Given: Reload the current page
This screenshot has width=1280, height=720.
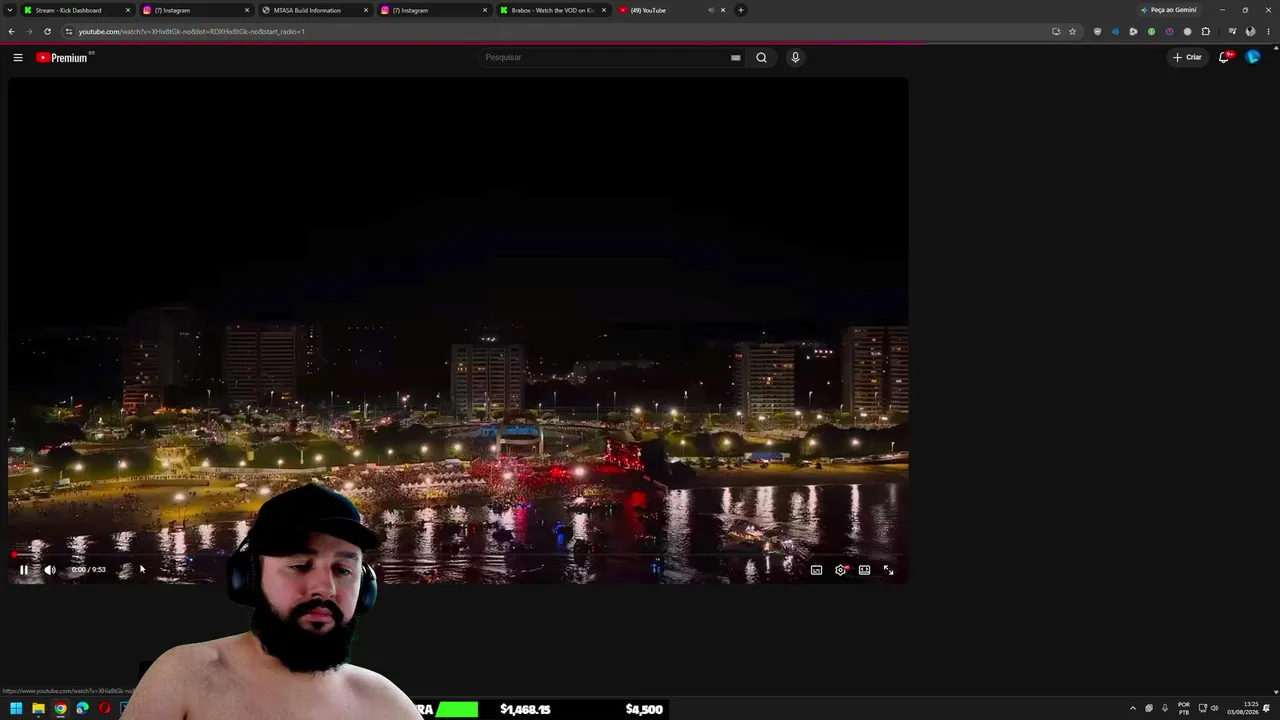Looking at the screenshot, I should point(47,31).
